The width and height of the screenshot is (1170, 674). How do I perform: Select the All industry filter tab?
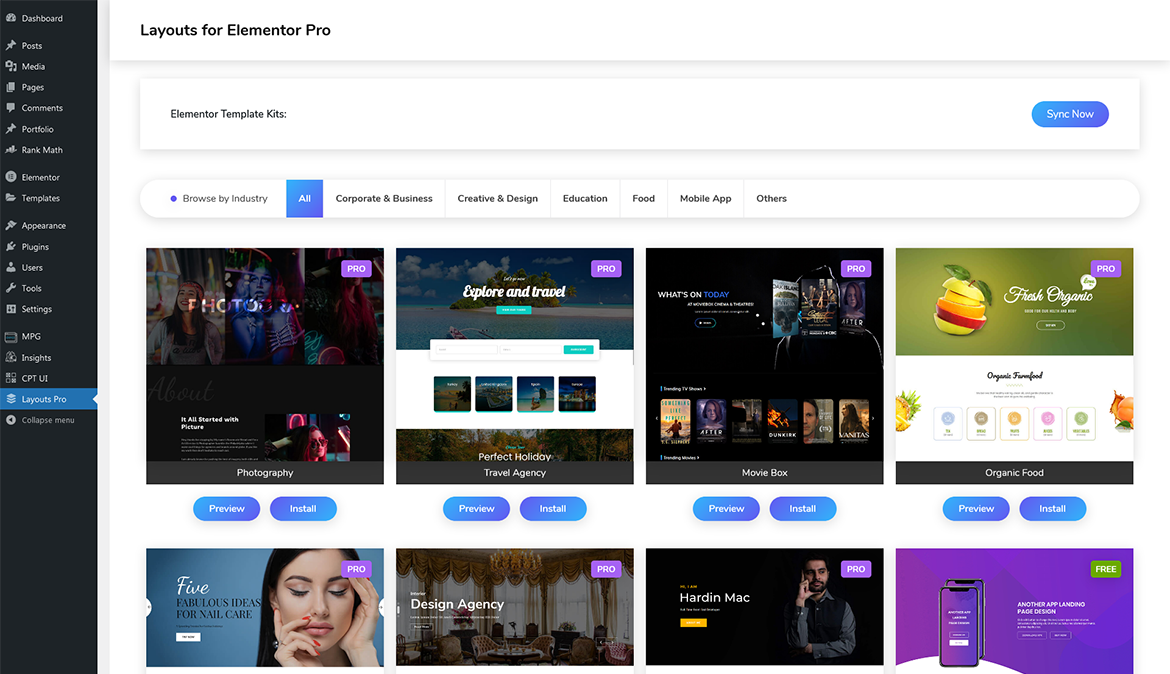[x=304, y=199]
